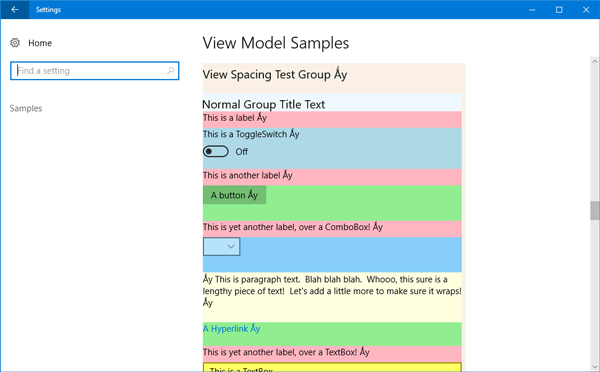Click the "View Spacing Test Group" heading
The width and height of the screenshot is (600, 372).
tap(275, 75)
